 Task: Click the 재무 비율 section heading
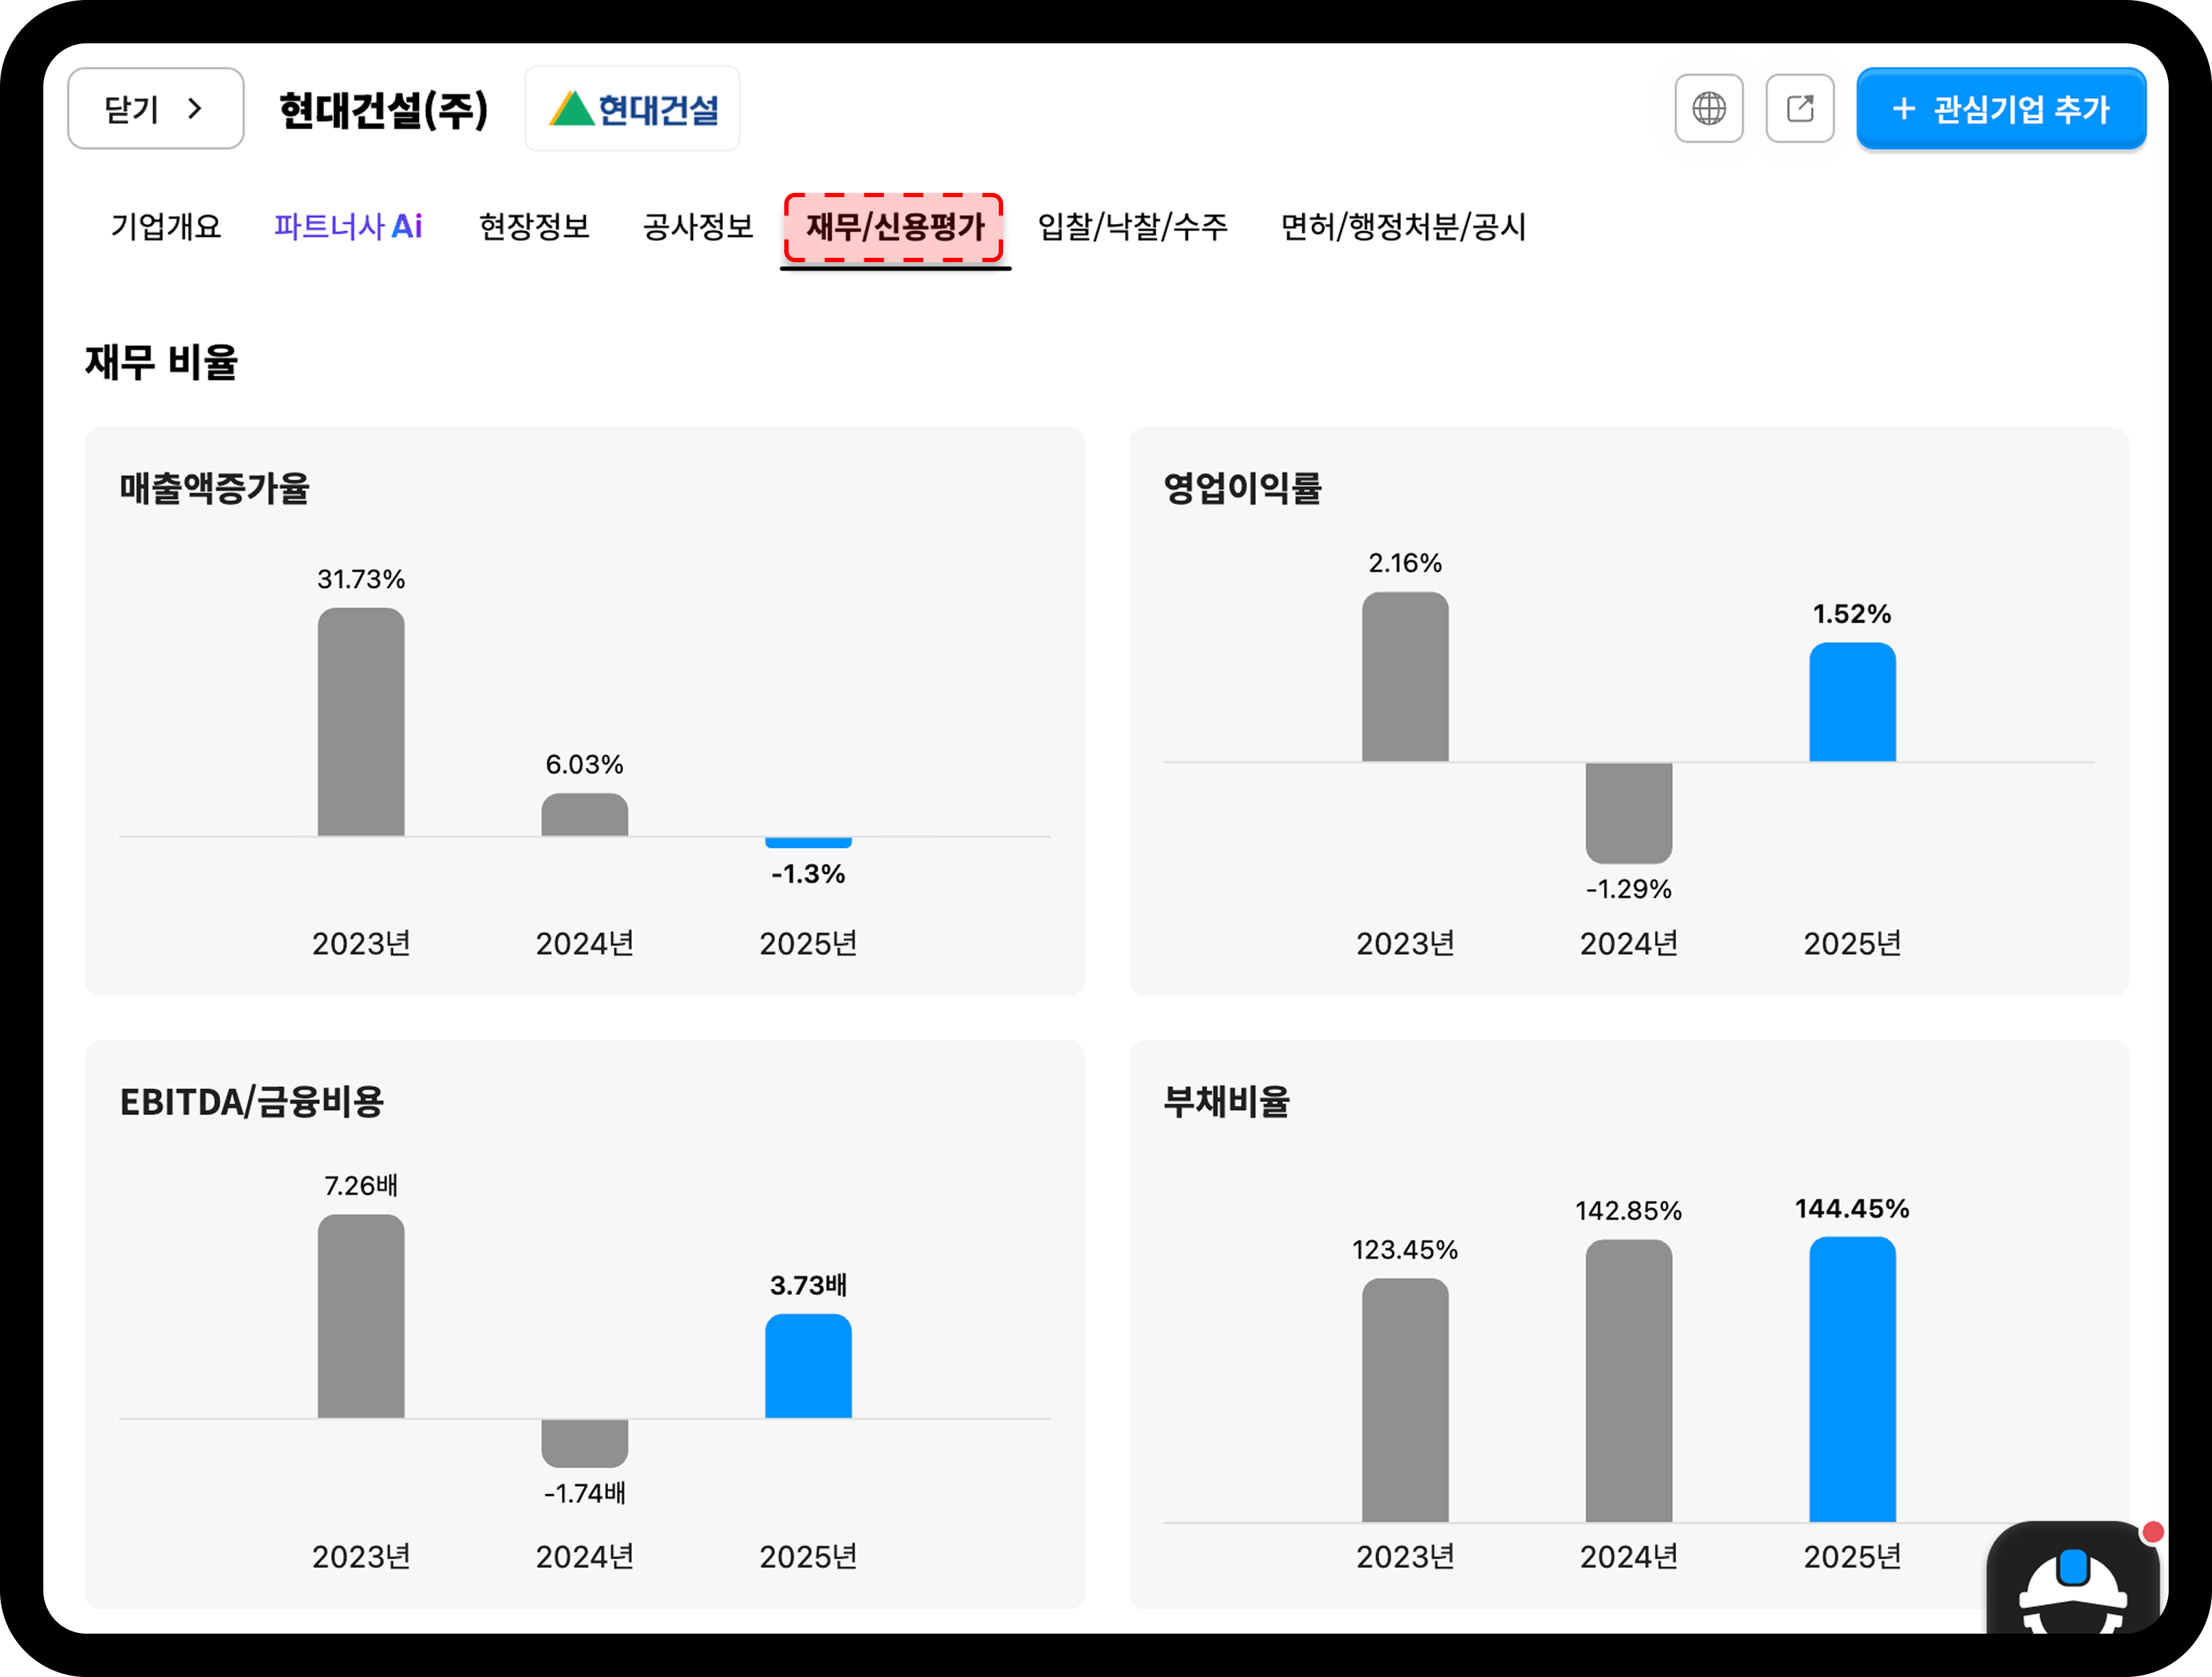point(161,362)
